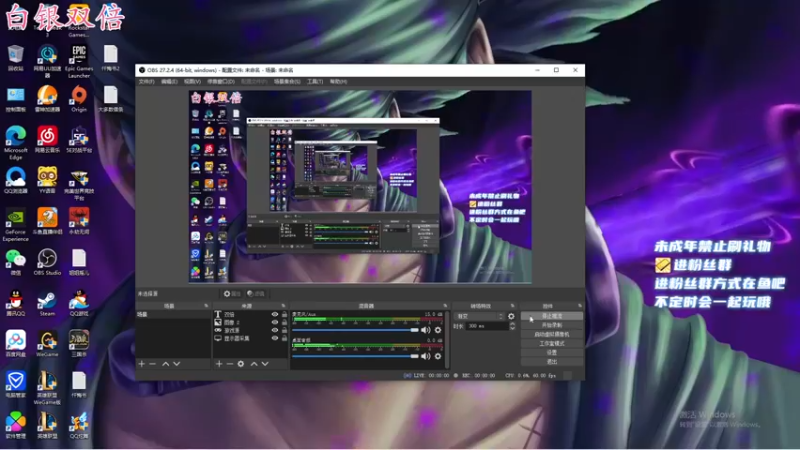800x450 pixels.
Task: Add a new source with plus icon
Action: (219, 364)
